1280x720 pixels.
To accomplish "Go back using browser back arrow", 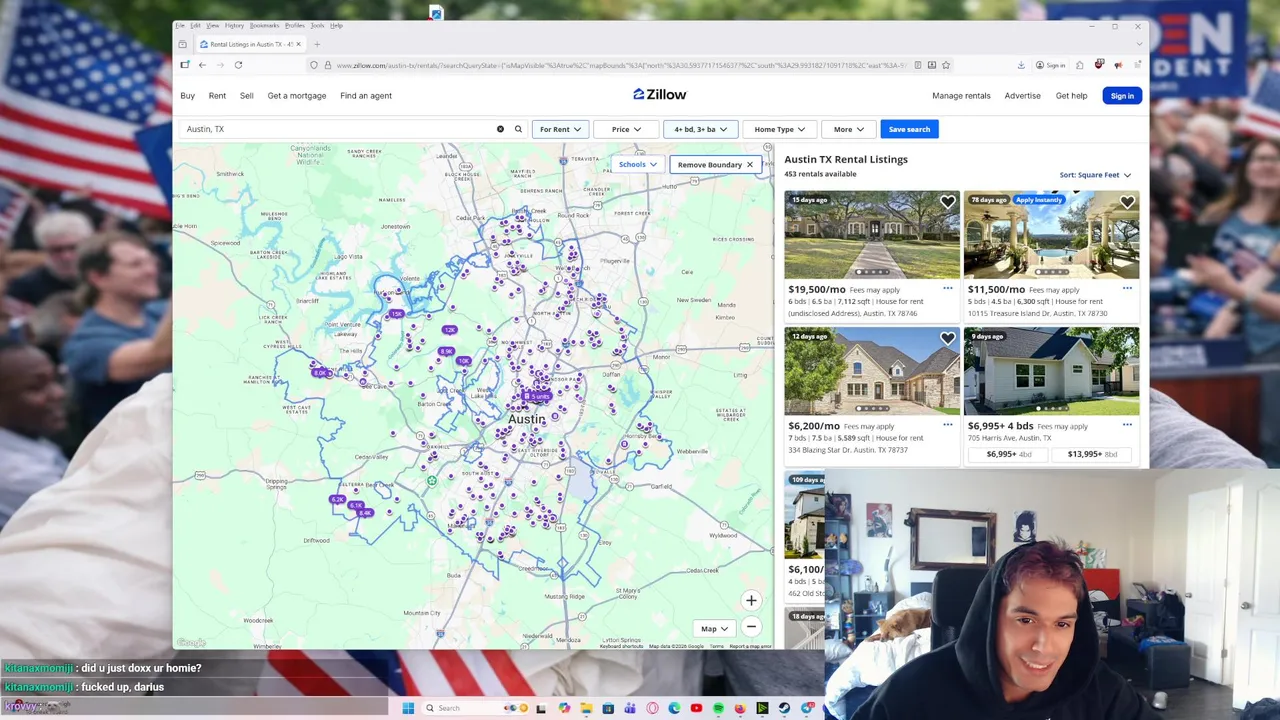I will click(x=202, y=65).
